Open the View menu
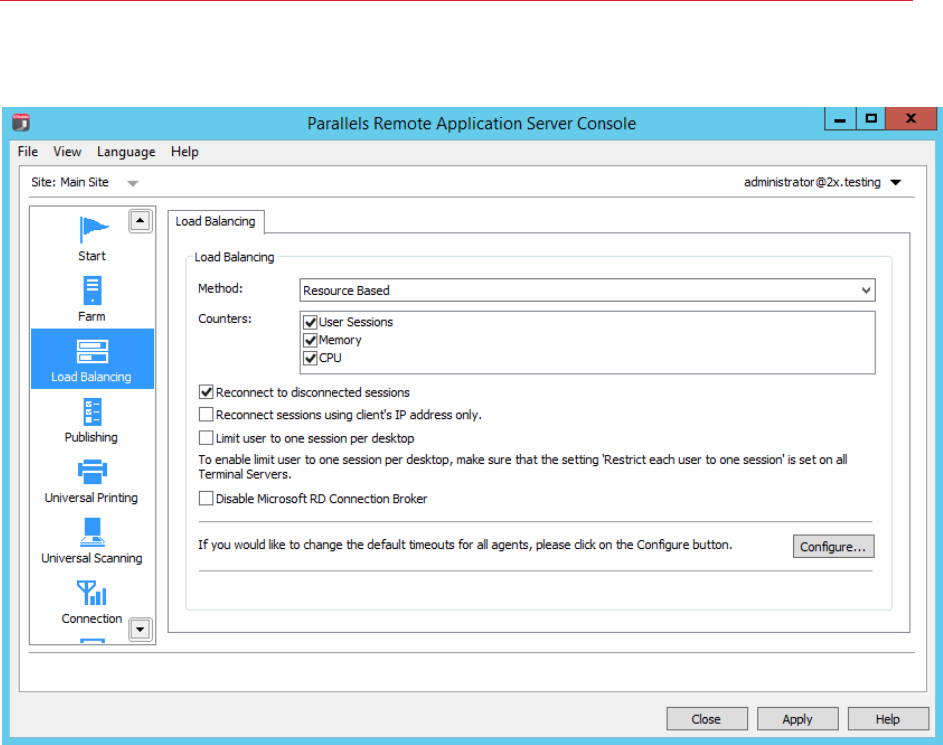Viewport: 943px width, 745px height. tap(67, 152)
